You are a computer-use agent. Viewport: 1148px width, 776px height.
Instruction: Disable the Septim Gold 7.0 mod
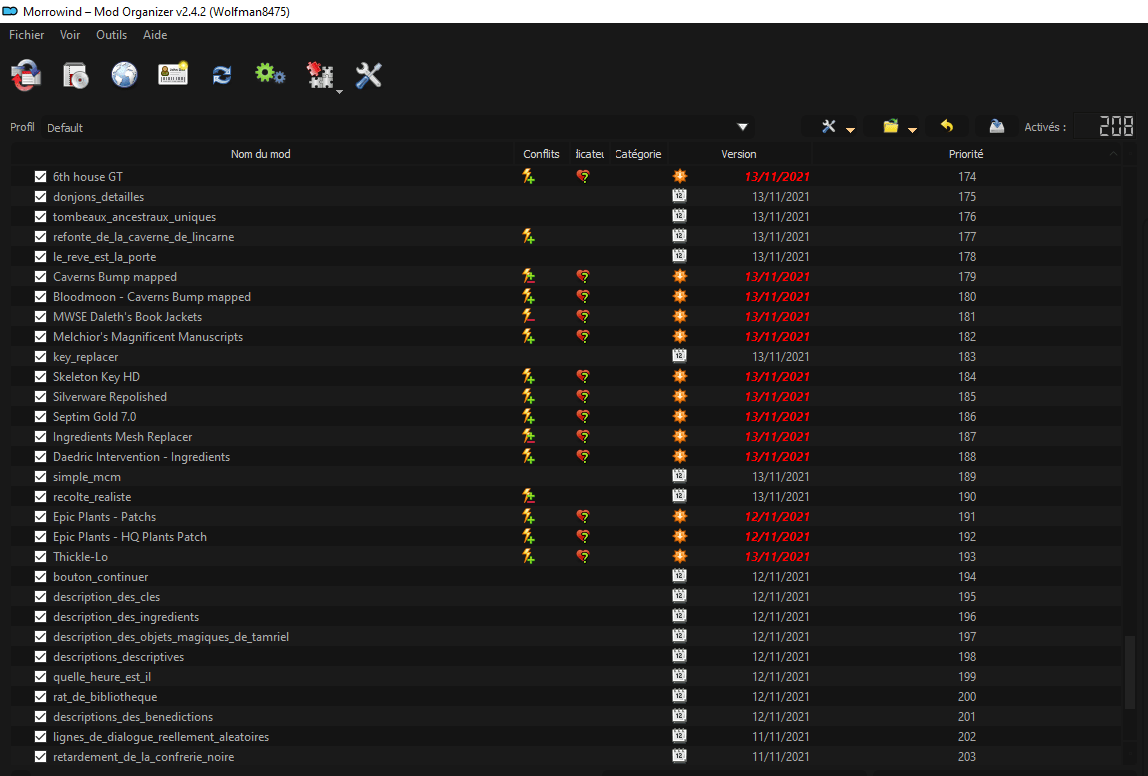41,417
